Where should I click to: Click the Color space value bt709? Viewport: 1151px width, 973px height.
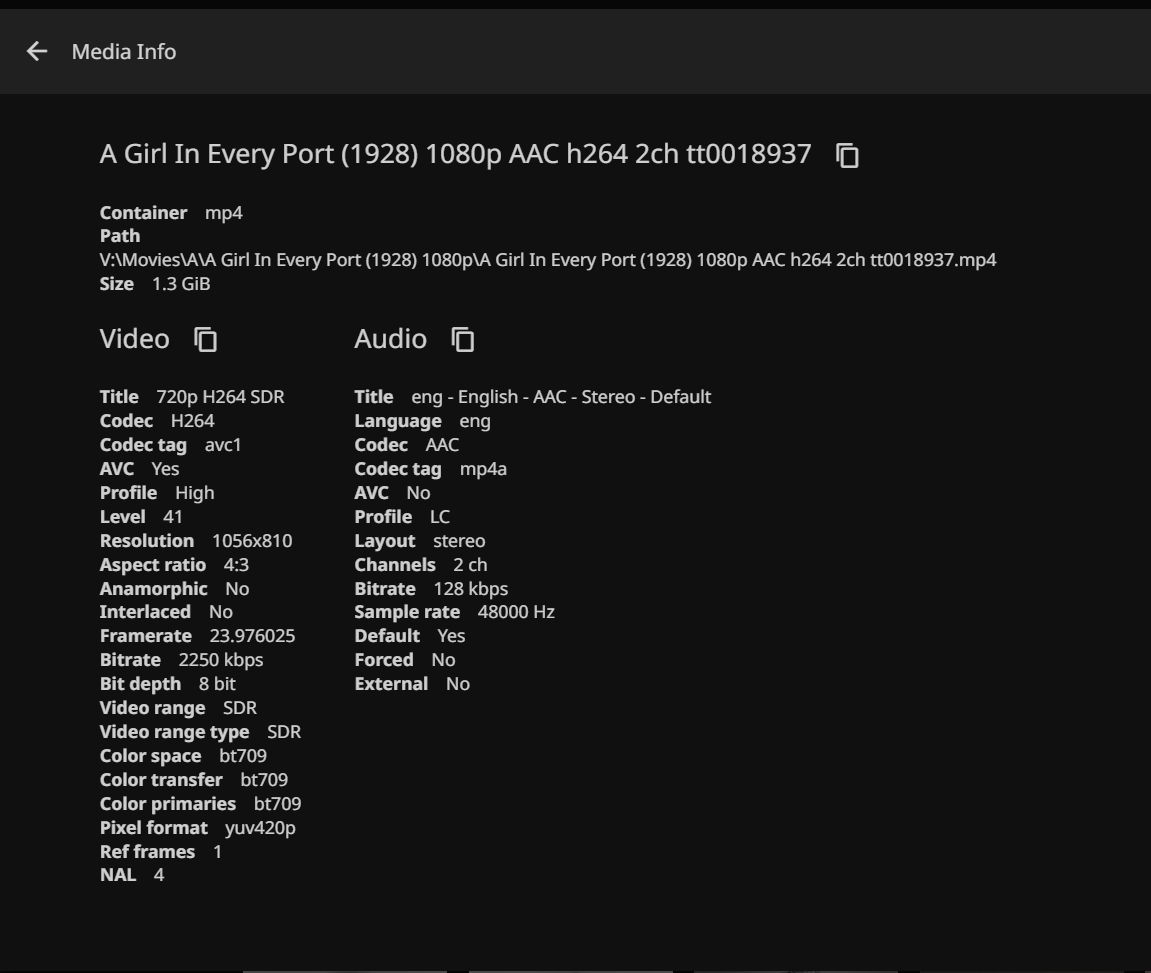click(243, 756)
